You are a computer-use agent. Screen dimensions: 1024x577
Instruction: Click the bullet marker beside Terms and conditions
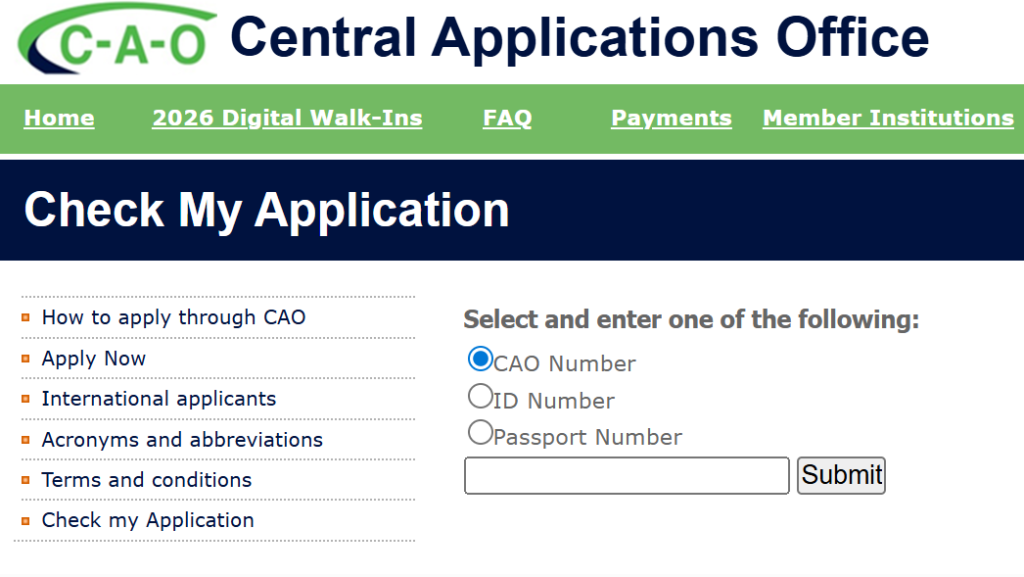pyautogui.click(x=25, y=480)
